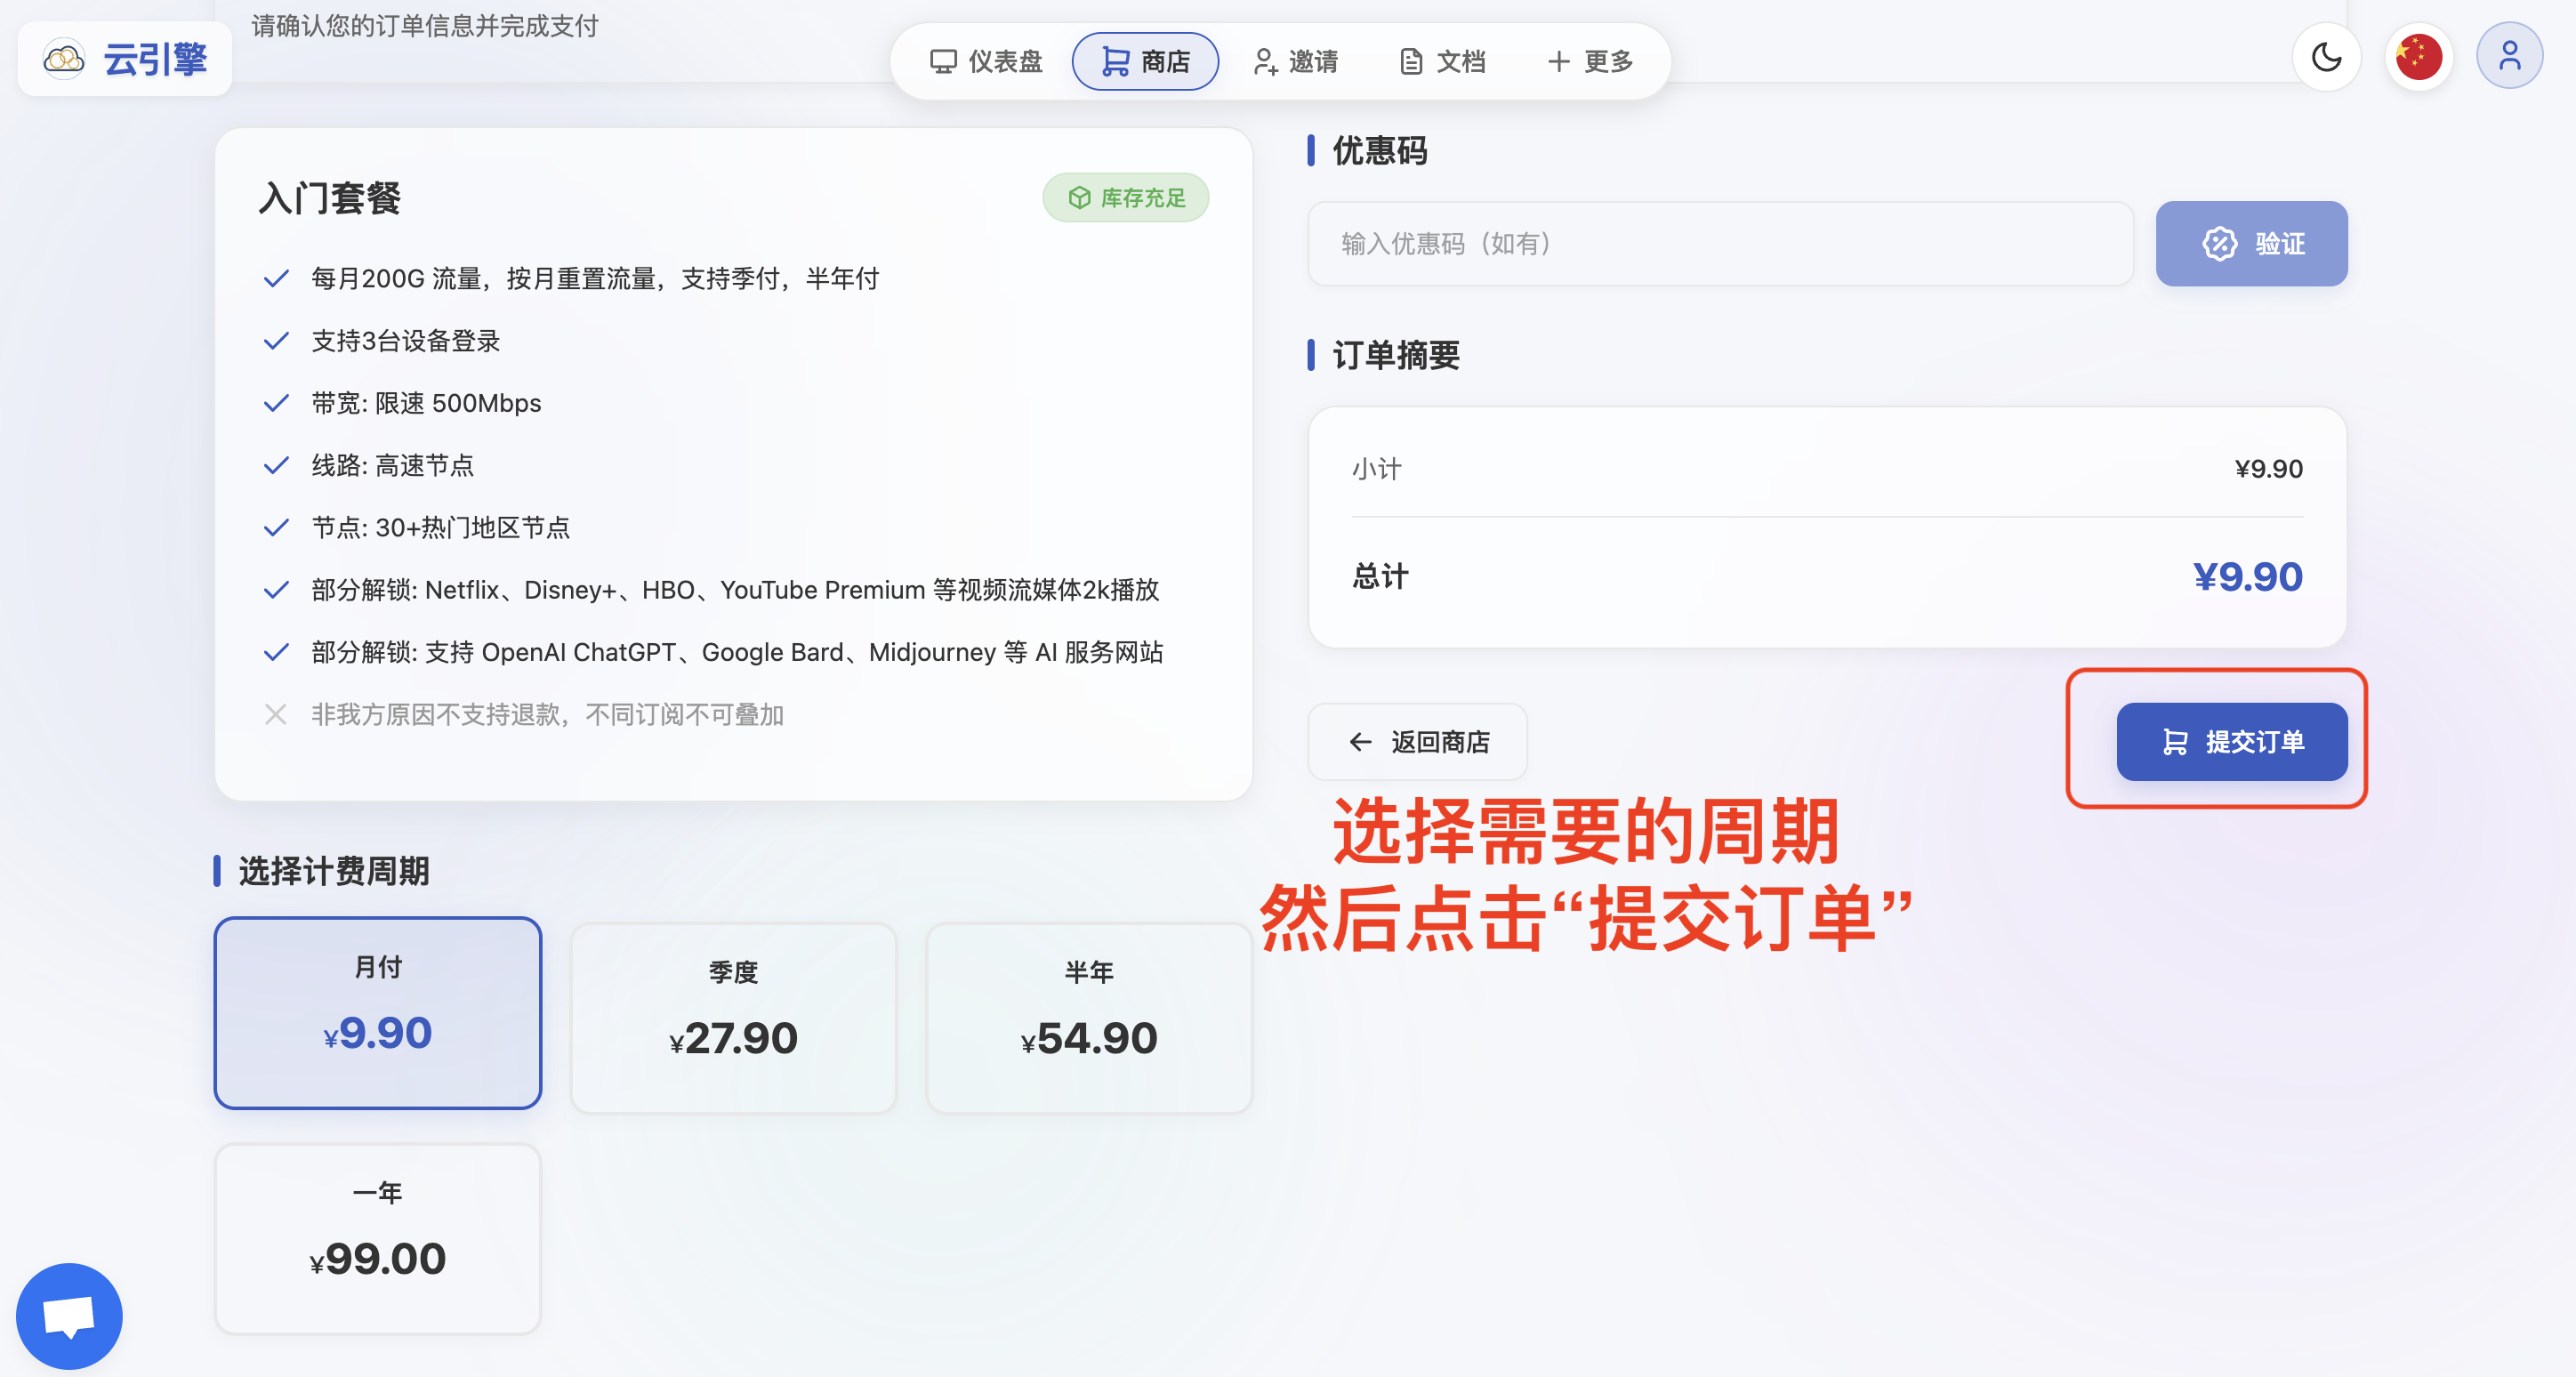This screenshot has width=2576, height=1377.
Task: Click the 库存充足 stock status badge
Action: [x=1126, y=198]
